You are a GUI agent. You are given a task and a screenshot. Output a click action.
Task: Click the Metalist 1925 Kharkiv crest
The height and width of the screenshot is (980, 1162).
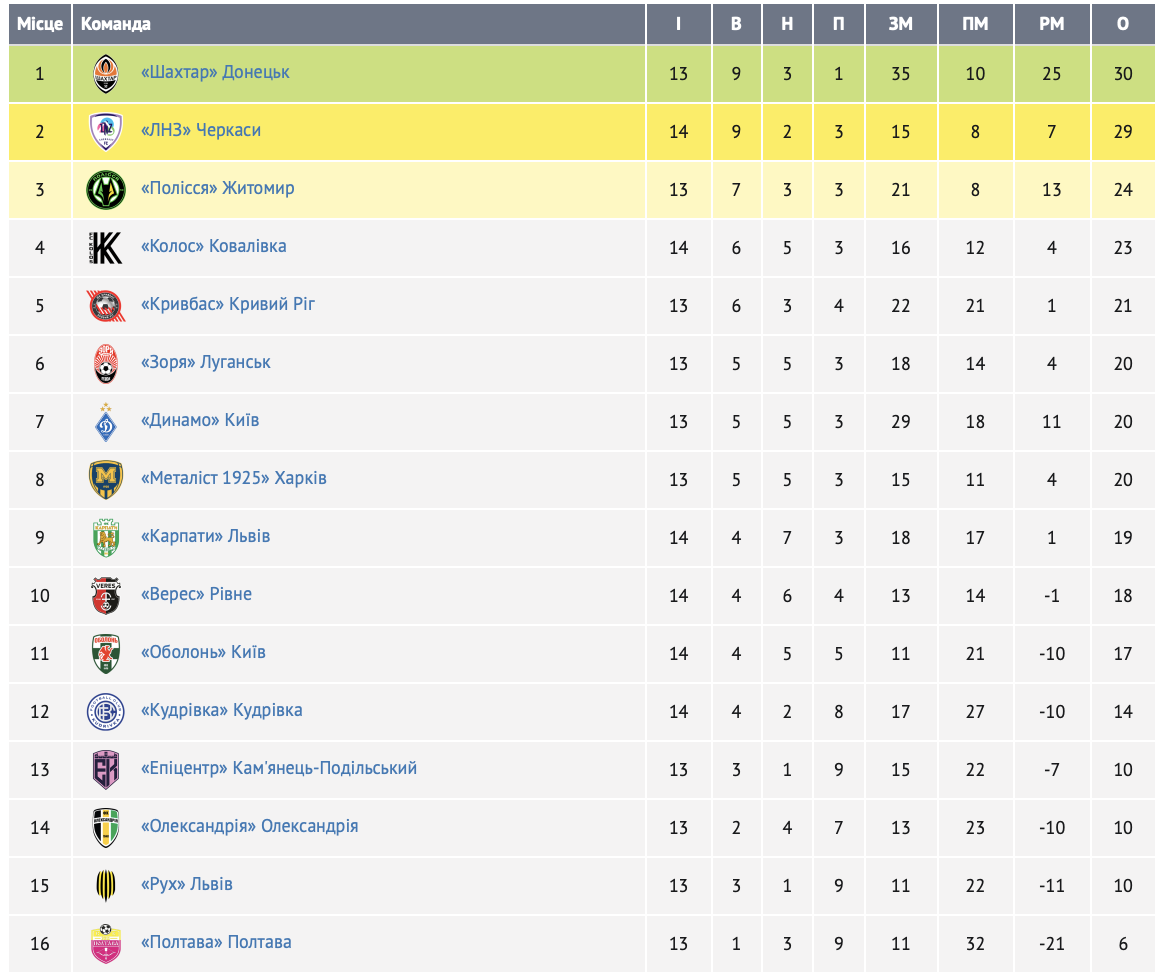pos(105,480)
